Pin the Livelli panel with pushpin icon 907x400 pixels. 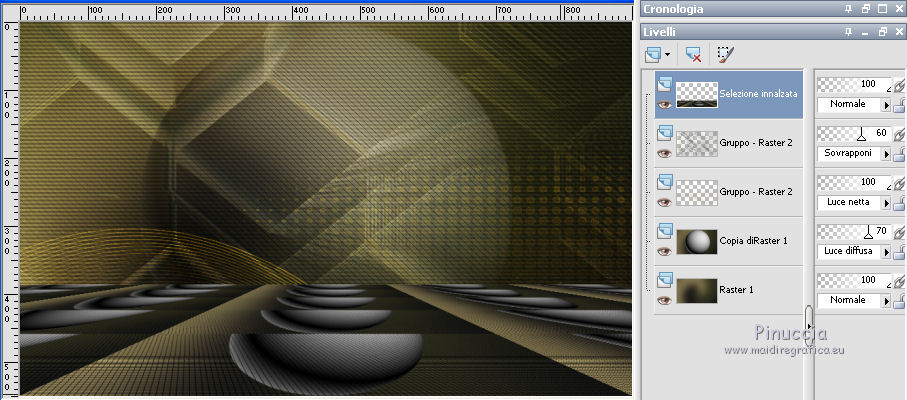point(849,32)
